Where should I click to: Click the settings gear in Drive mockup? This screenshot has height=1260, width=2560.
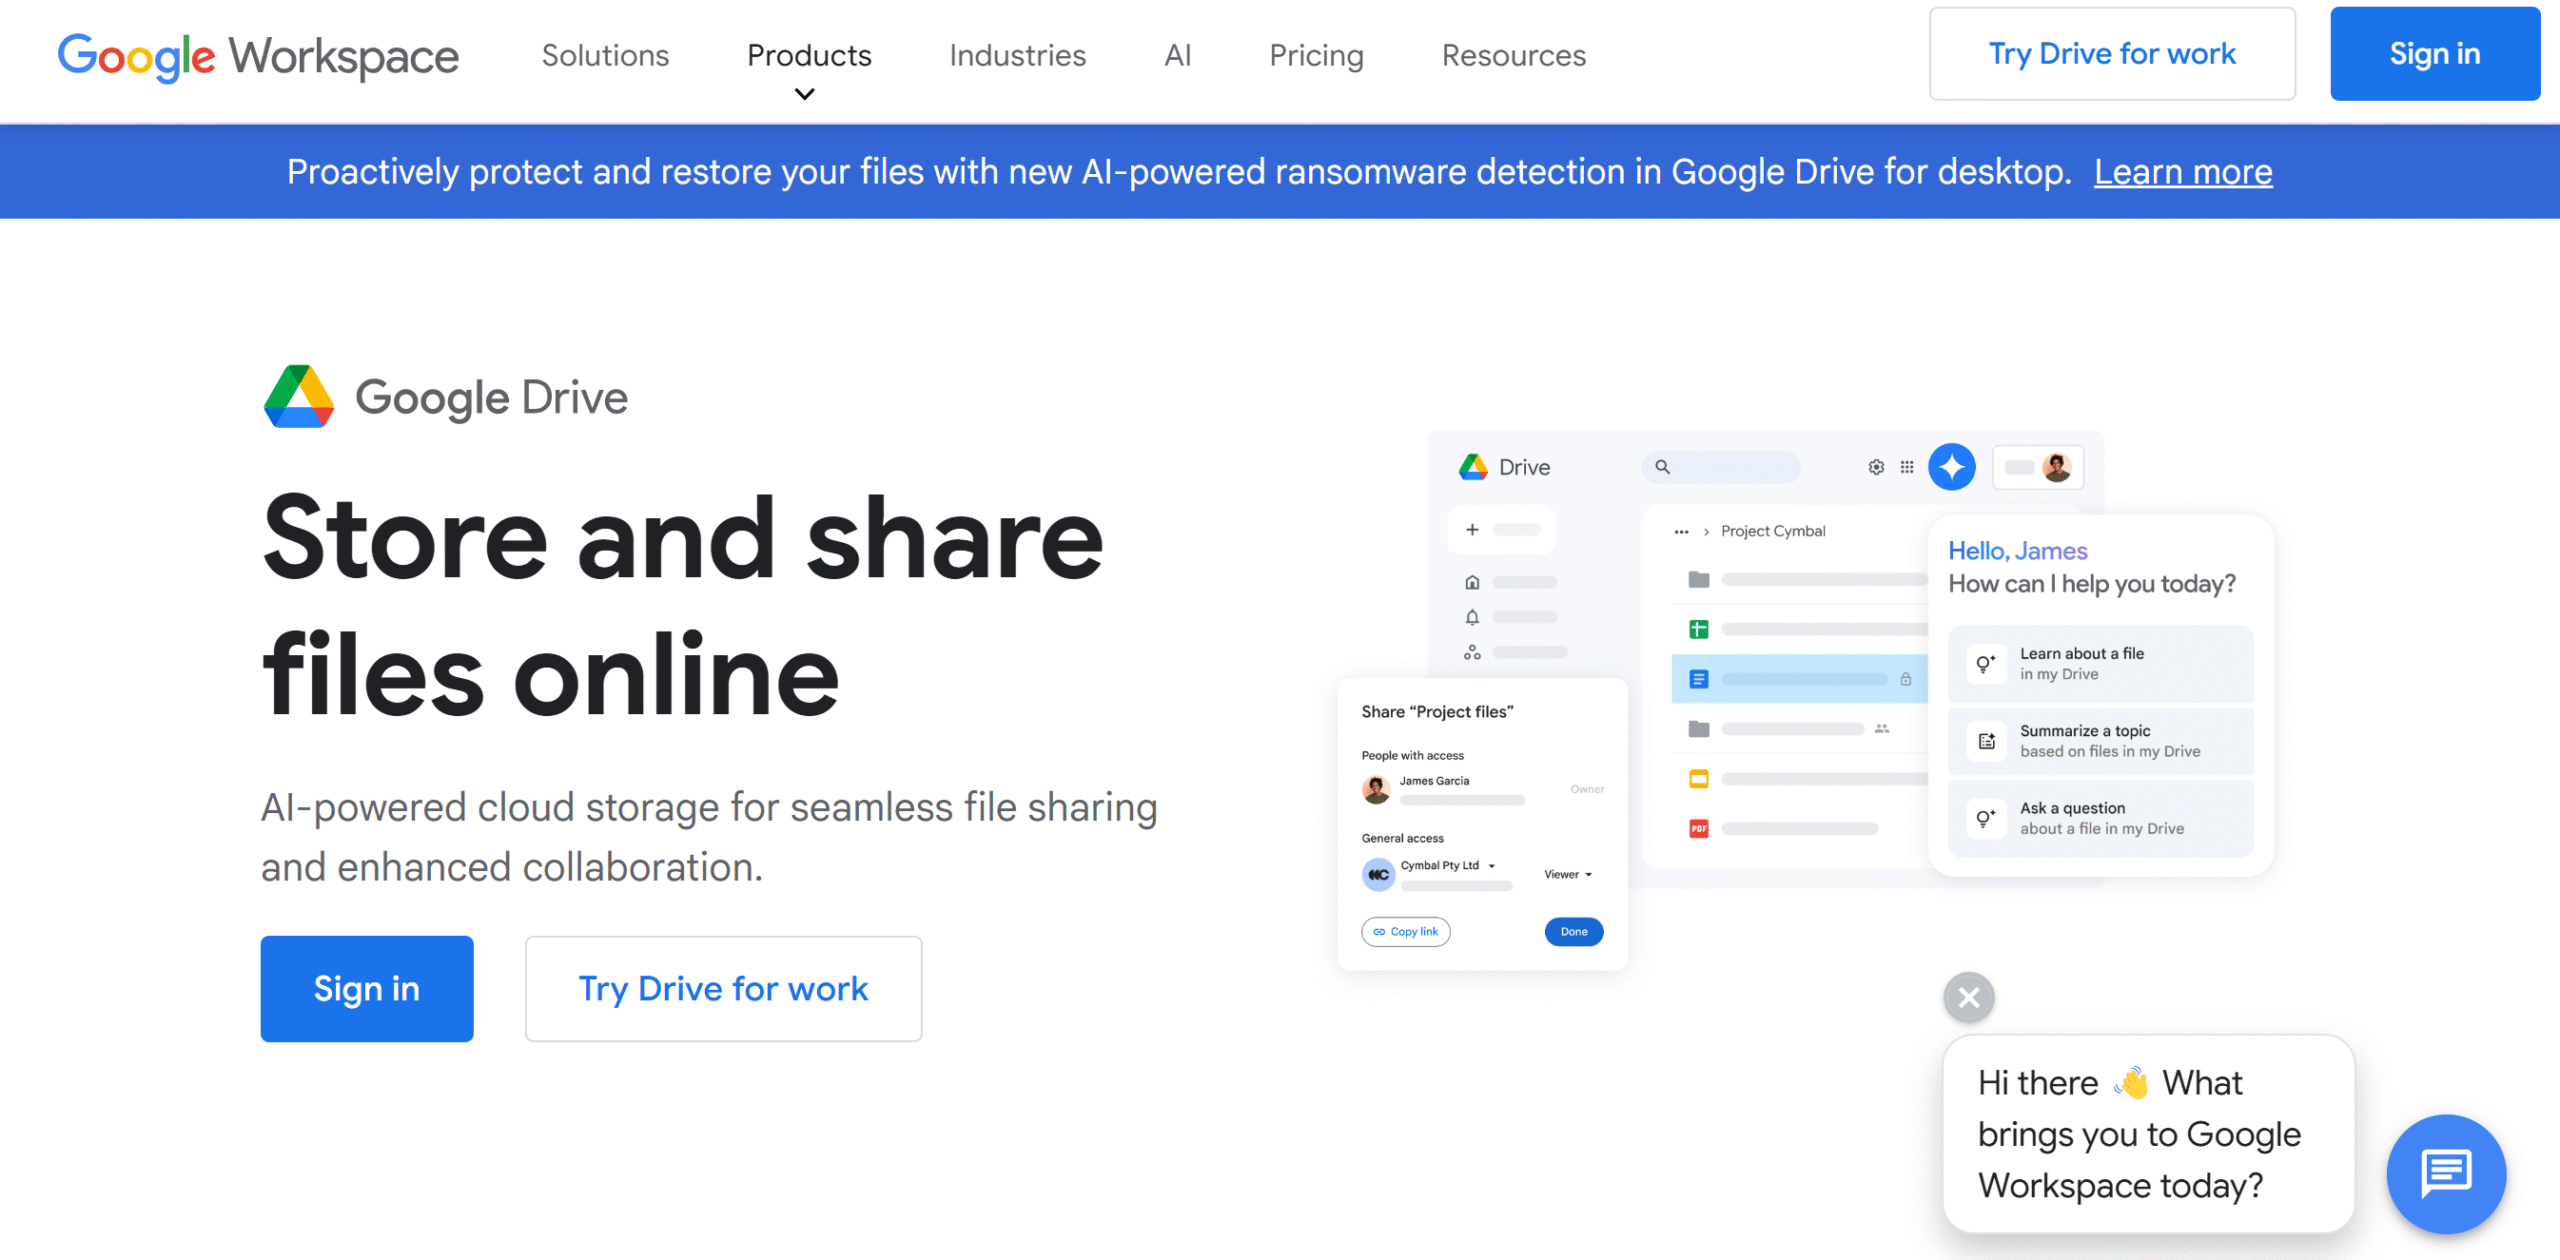[x=1876, y=467]
